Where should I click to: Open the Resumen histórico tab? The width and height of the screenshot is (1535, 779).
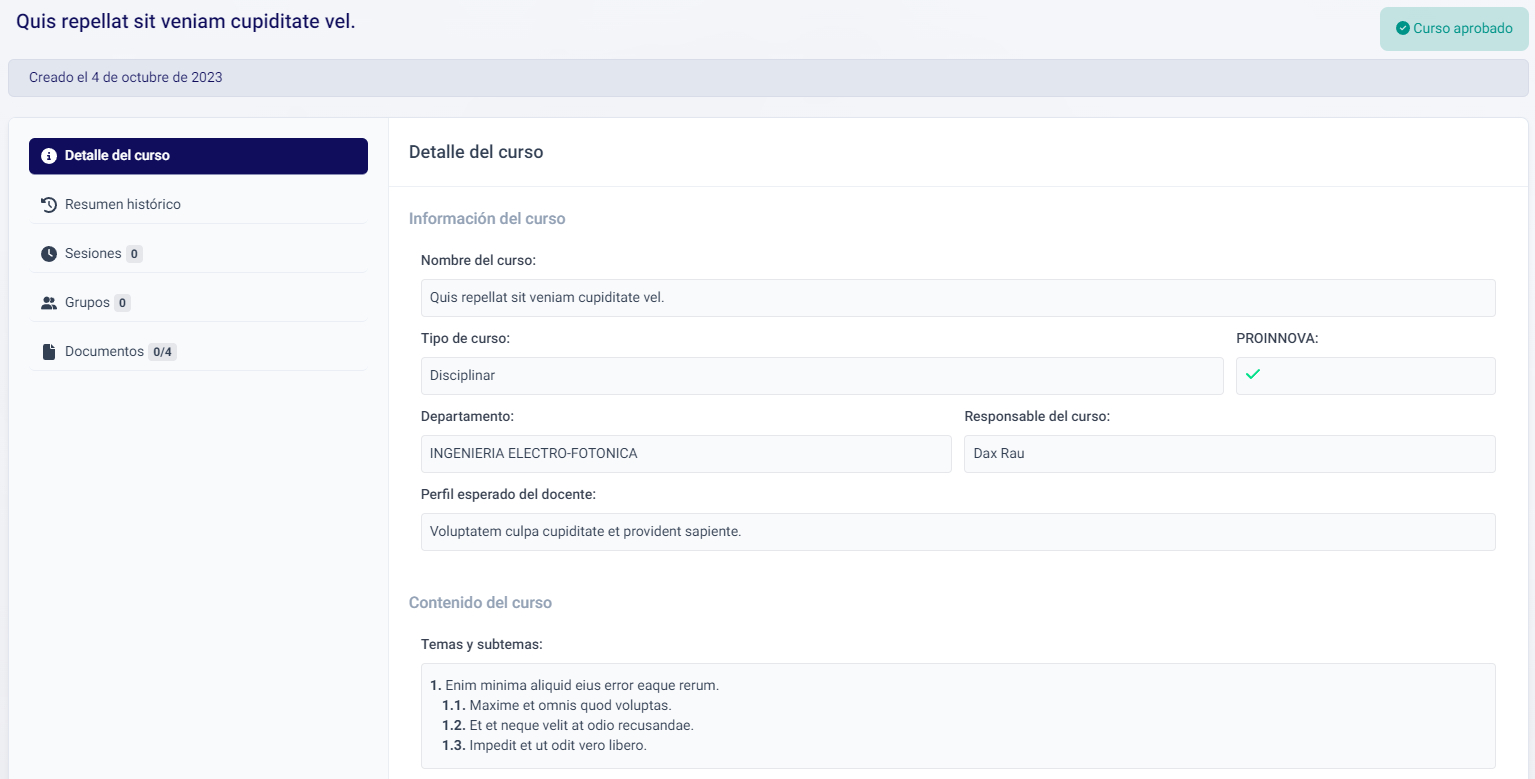(x=122, y=205)
